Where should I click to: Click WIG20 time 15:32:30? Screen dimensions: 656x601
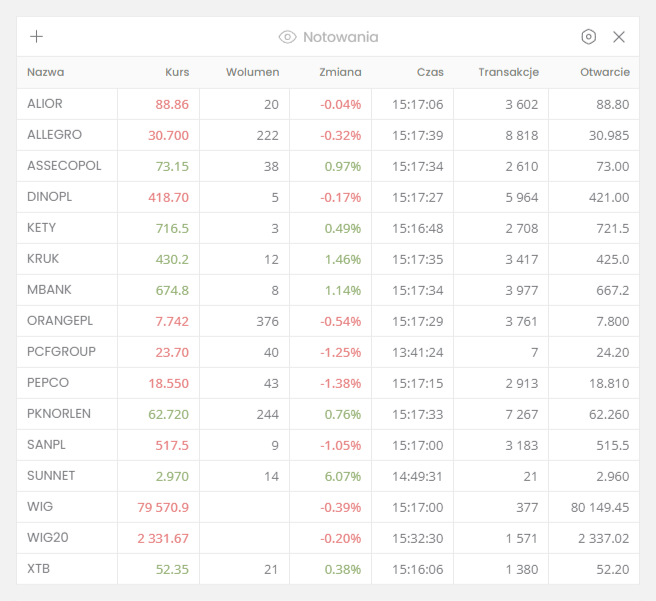[x=418, y=538]
